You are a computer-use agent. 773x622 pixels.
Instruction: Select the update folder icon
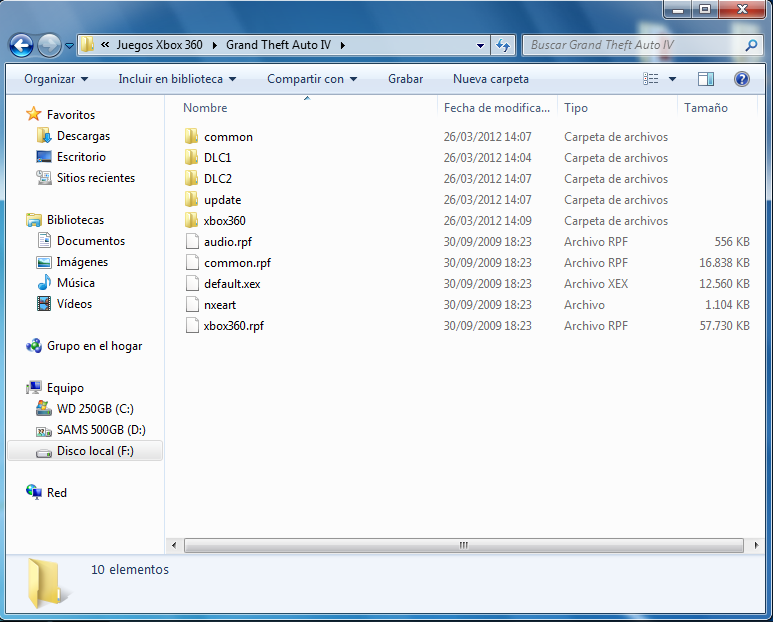[x=192, y=200]
